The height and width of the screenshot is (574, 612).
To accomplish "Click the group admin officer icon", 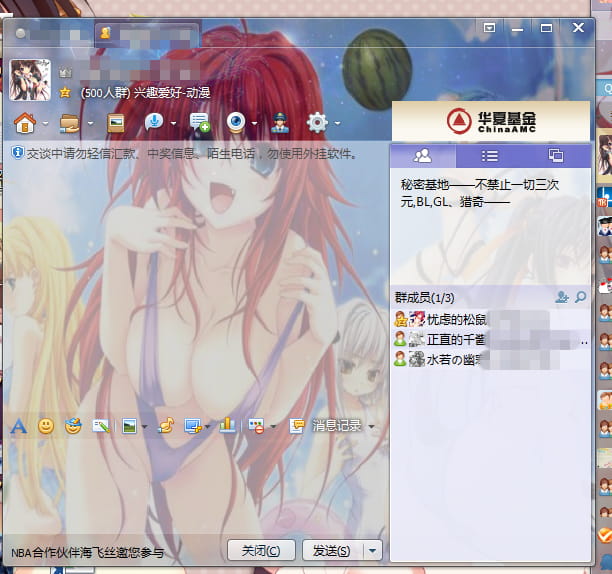I will click(280, 123).
